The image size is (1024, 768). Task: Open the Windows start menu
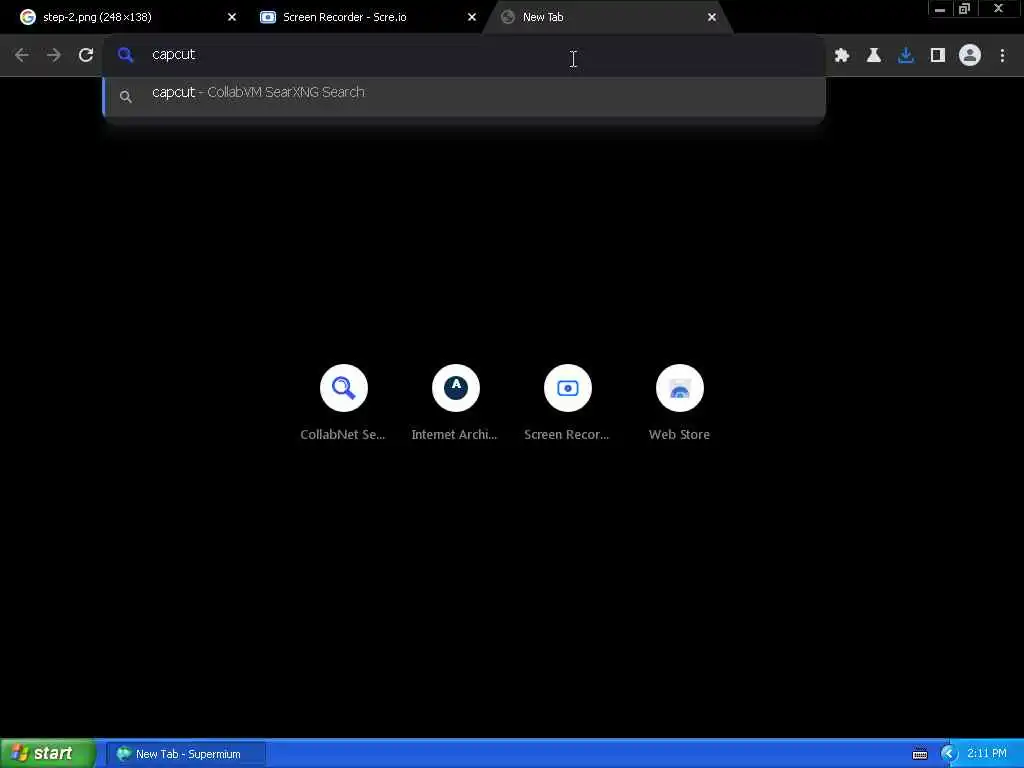48,754
